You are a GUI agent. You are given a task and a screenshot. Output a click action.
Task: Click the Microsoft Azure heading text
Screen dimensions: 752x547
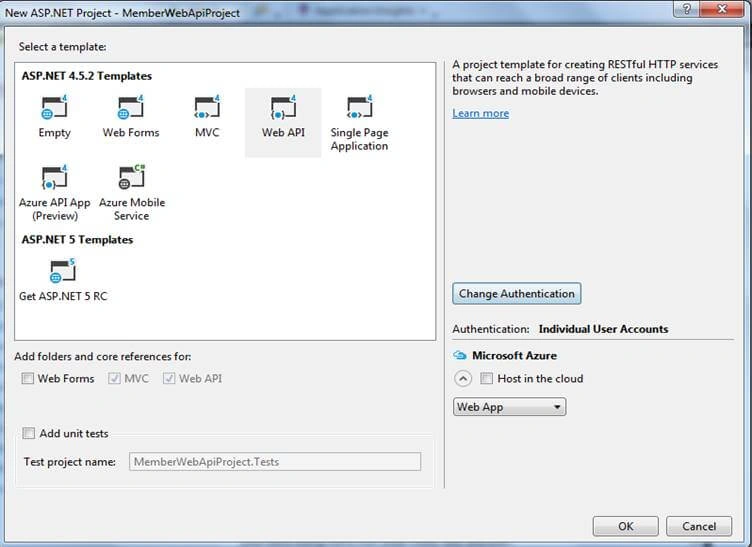tap(514, 355)
